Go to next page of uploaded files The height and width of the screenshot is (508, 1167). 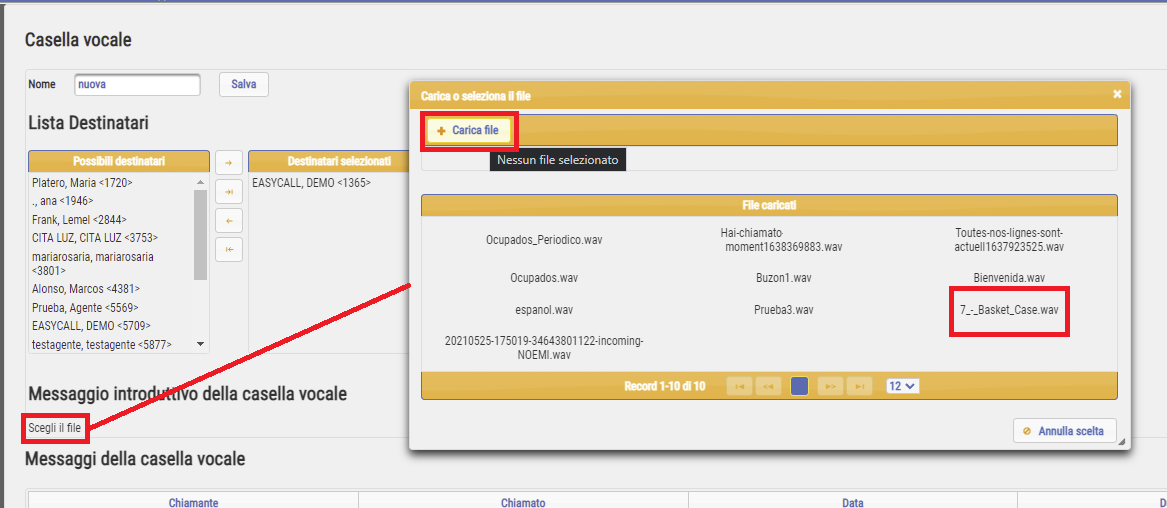tap(829, 386)
